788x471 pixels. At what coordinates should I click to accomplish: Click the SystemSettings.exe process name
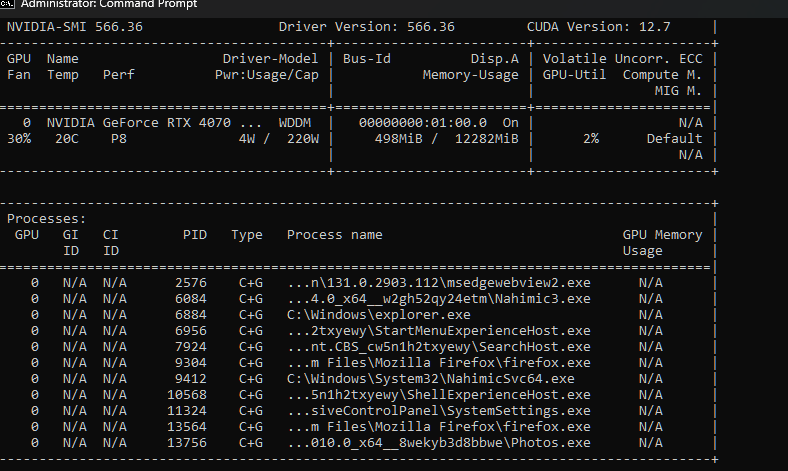coord(439,411)
